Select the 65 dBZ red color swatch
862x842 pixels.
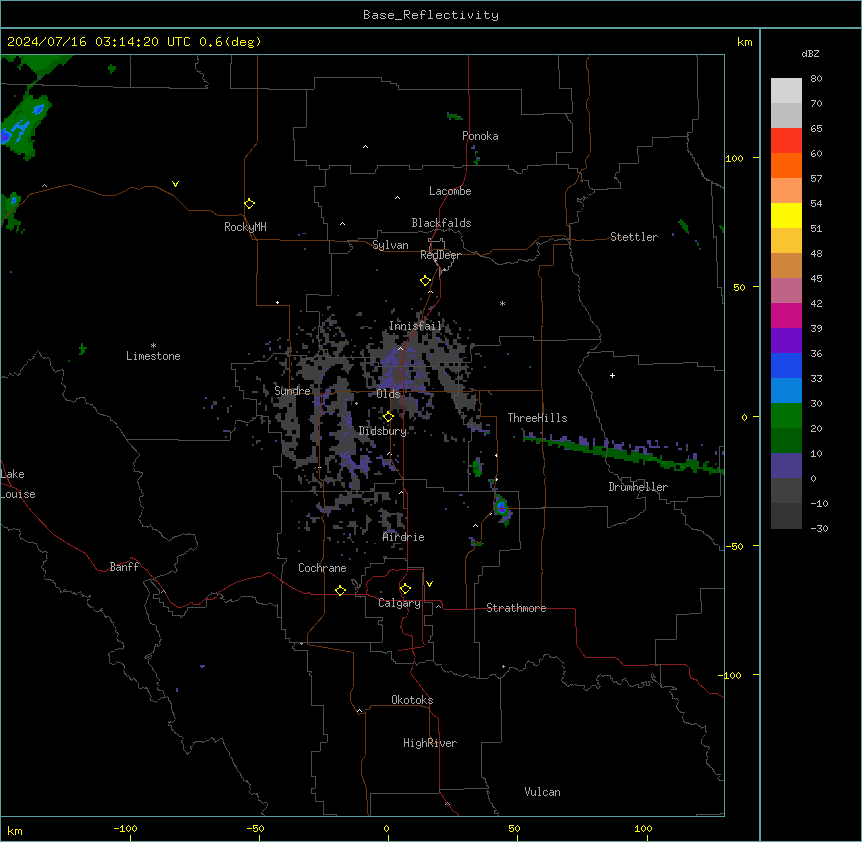786,141
